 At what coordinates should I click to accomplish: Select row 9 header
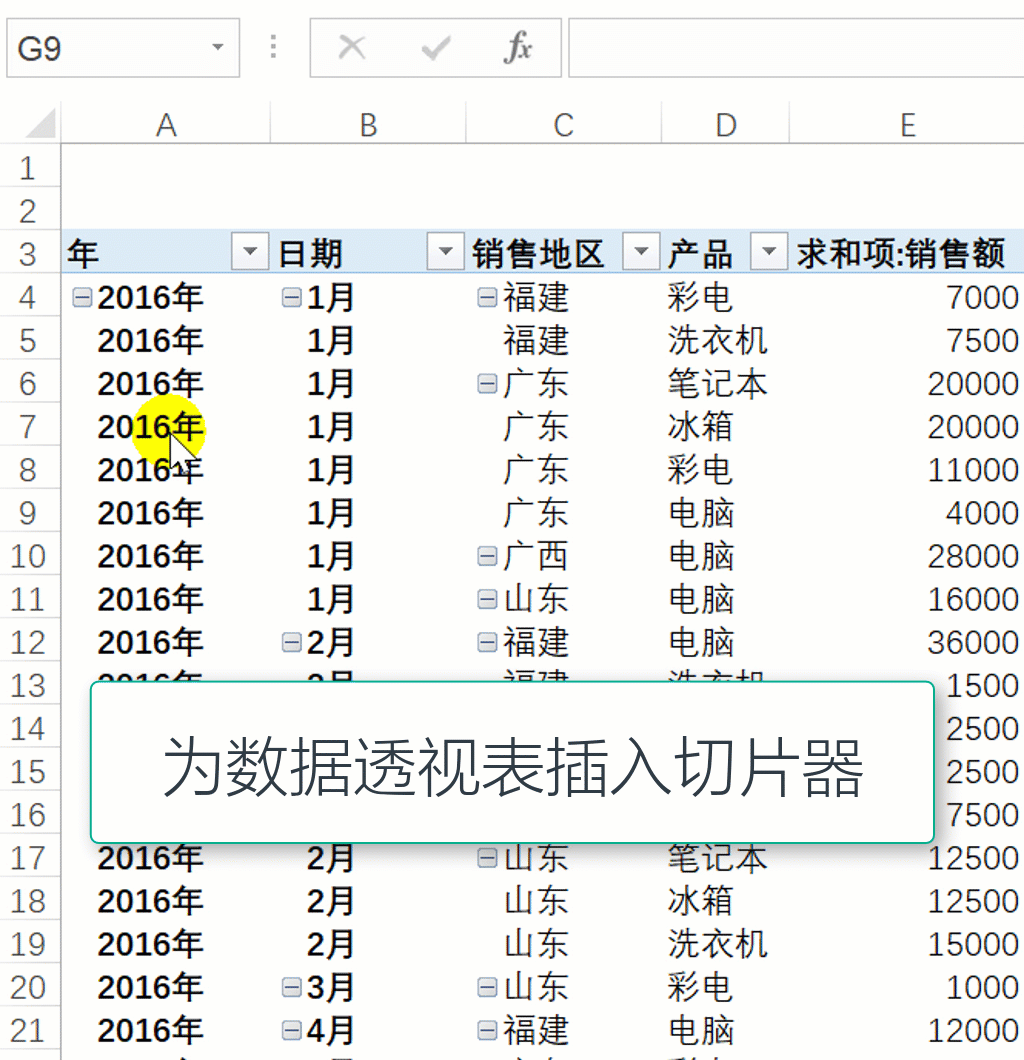click(28, 513)
